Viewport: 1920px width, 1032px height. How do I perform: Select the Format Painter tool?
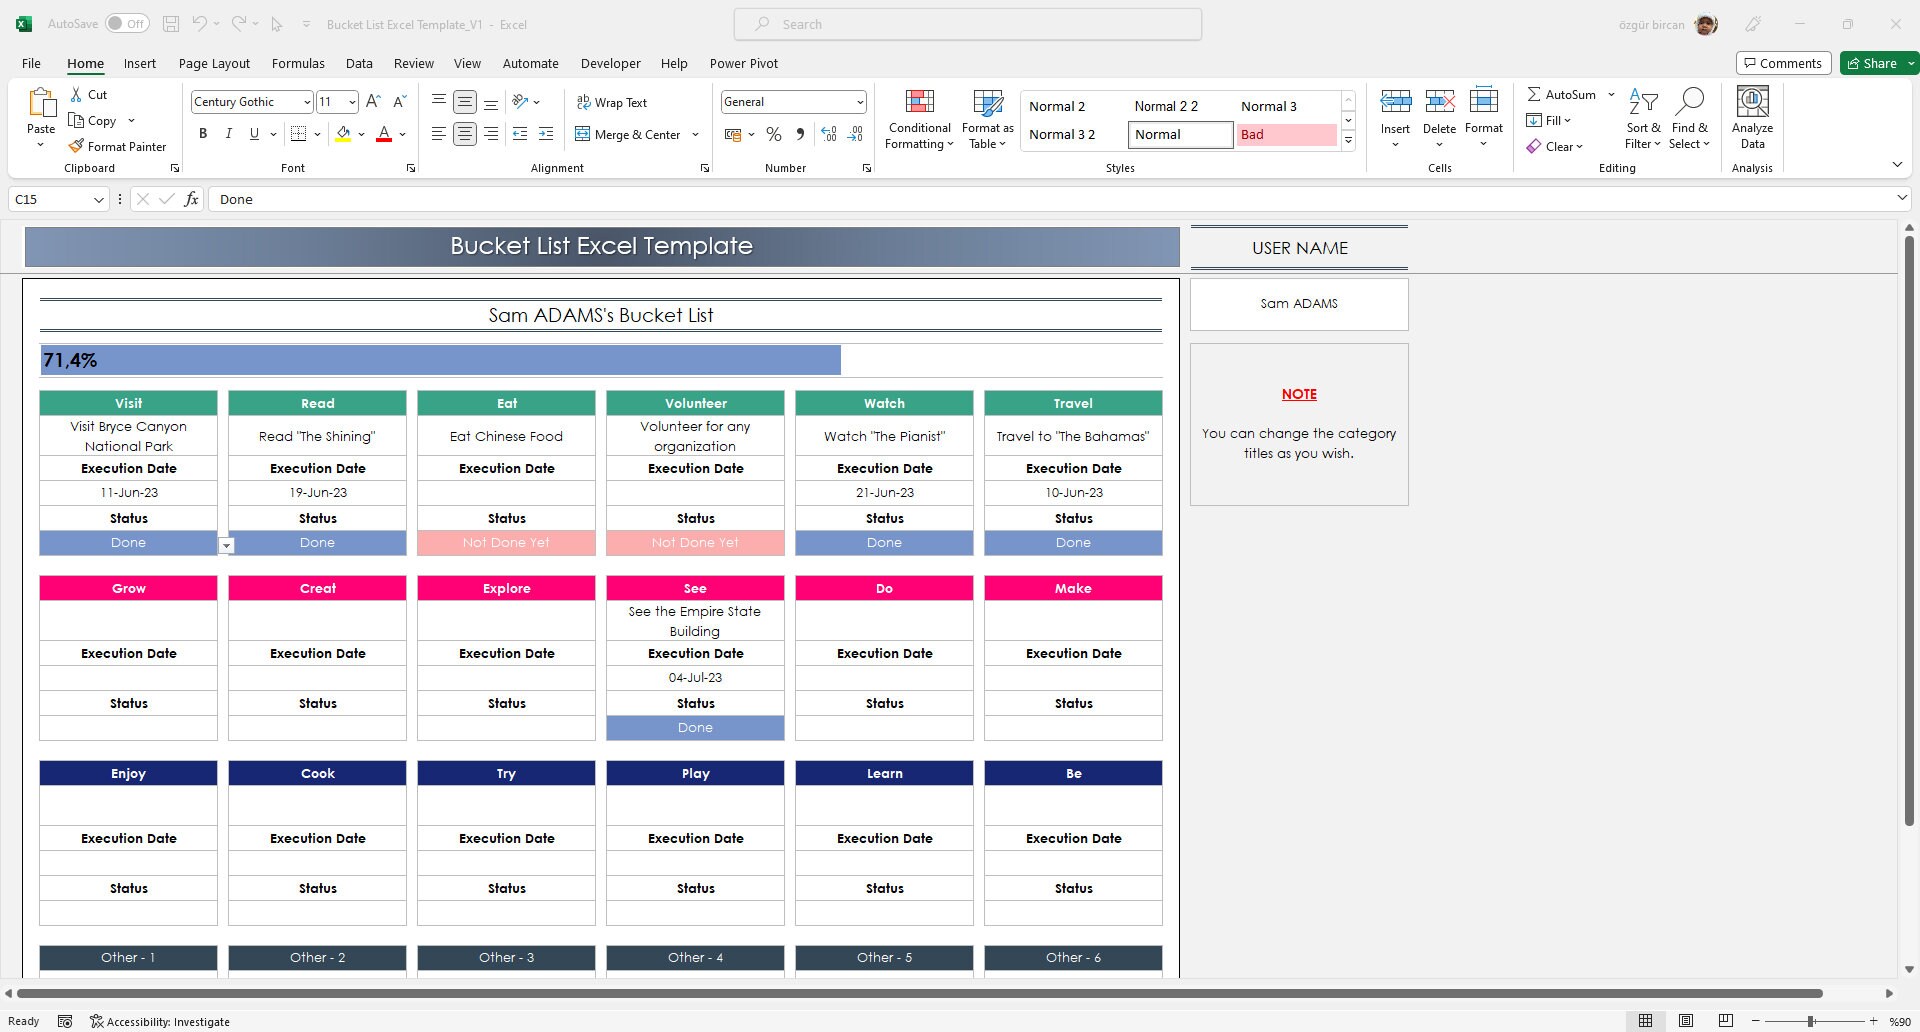[117, 146]
